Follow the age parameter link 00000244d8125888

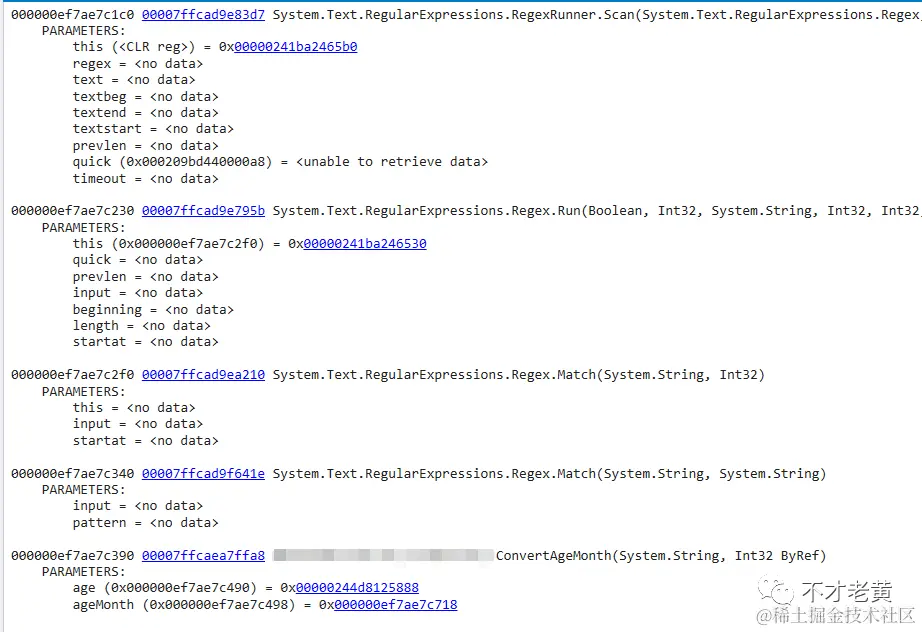[x=358, y=588]
